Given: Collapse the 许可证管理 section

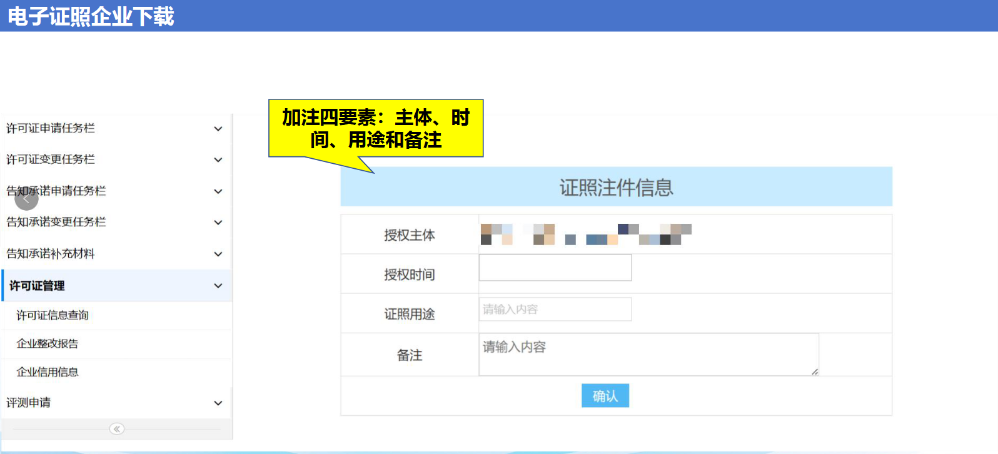Looking at the screenshot, I should pyautogui.click(x=218, y=286).
